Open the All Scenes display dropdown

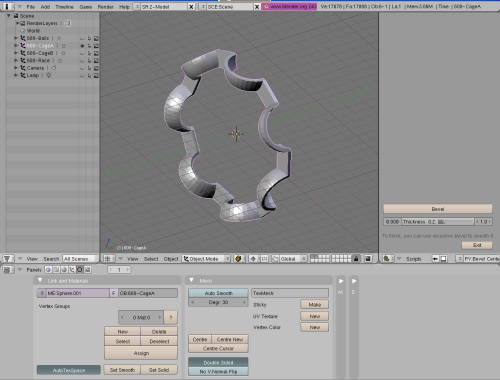80,259
